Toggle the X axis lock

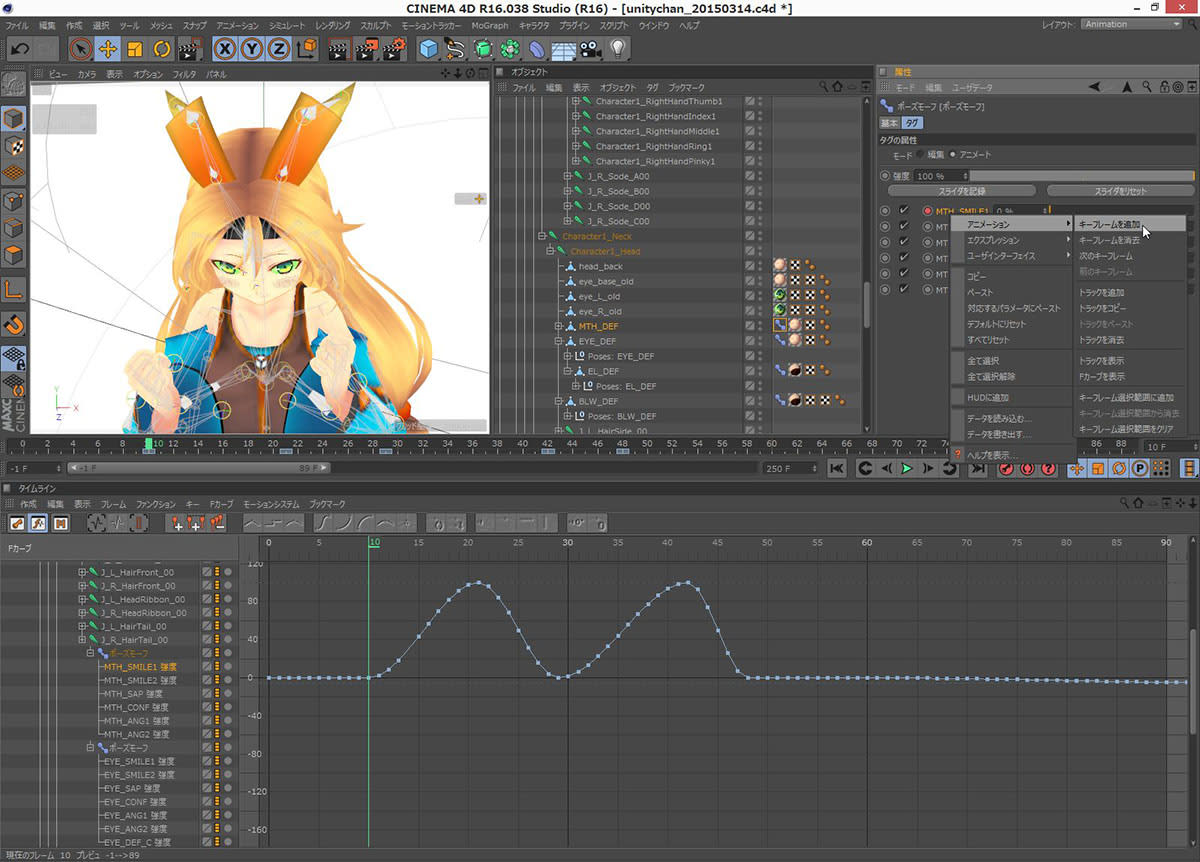(226, 48)
